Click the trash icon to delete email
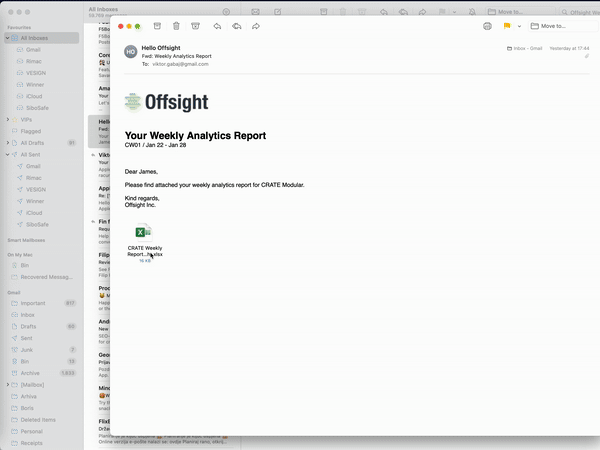 click(x=176, y=26)
